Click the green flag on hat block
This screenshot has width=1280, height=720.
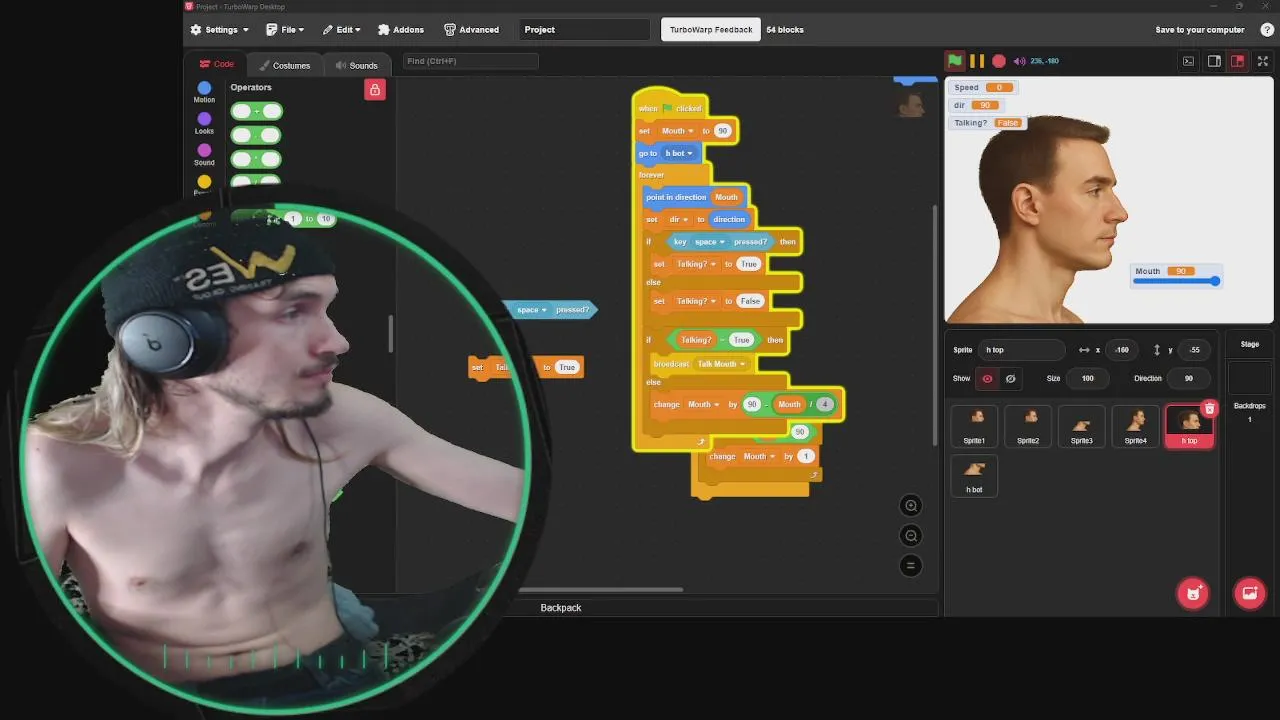point(667,108)
